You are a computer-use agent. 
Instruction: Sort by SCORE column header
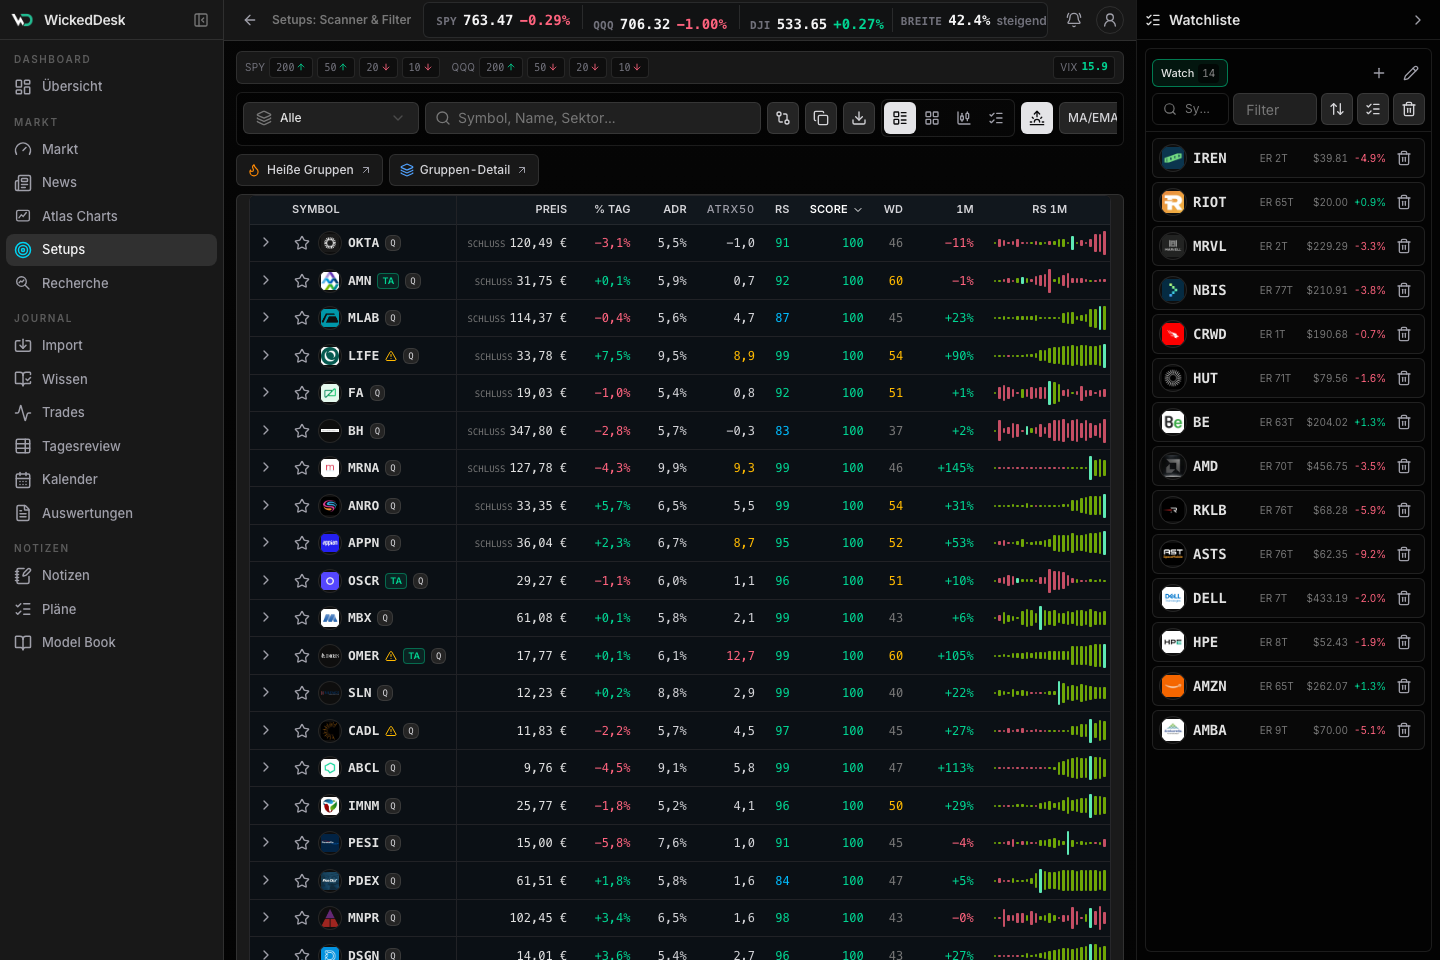(x=835, y=209)
